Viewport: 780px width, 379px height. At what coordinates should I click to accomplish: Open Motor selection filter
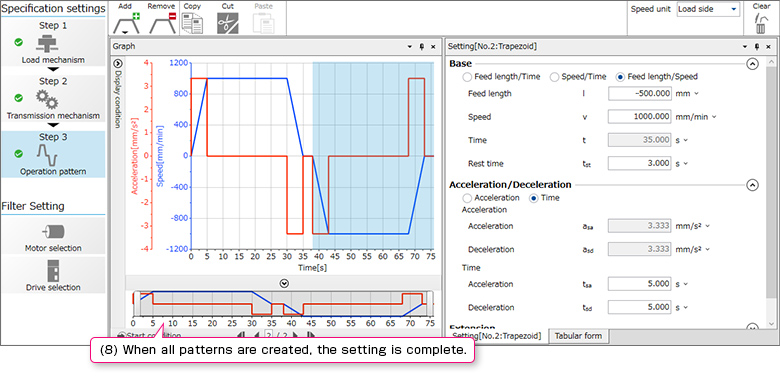(53, 236)
